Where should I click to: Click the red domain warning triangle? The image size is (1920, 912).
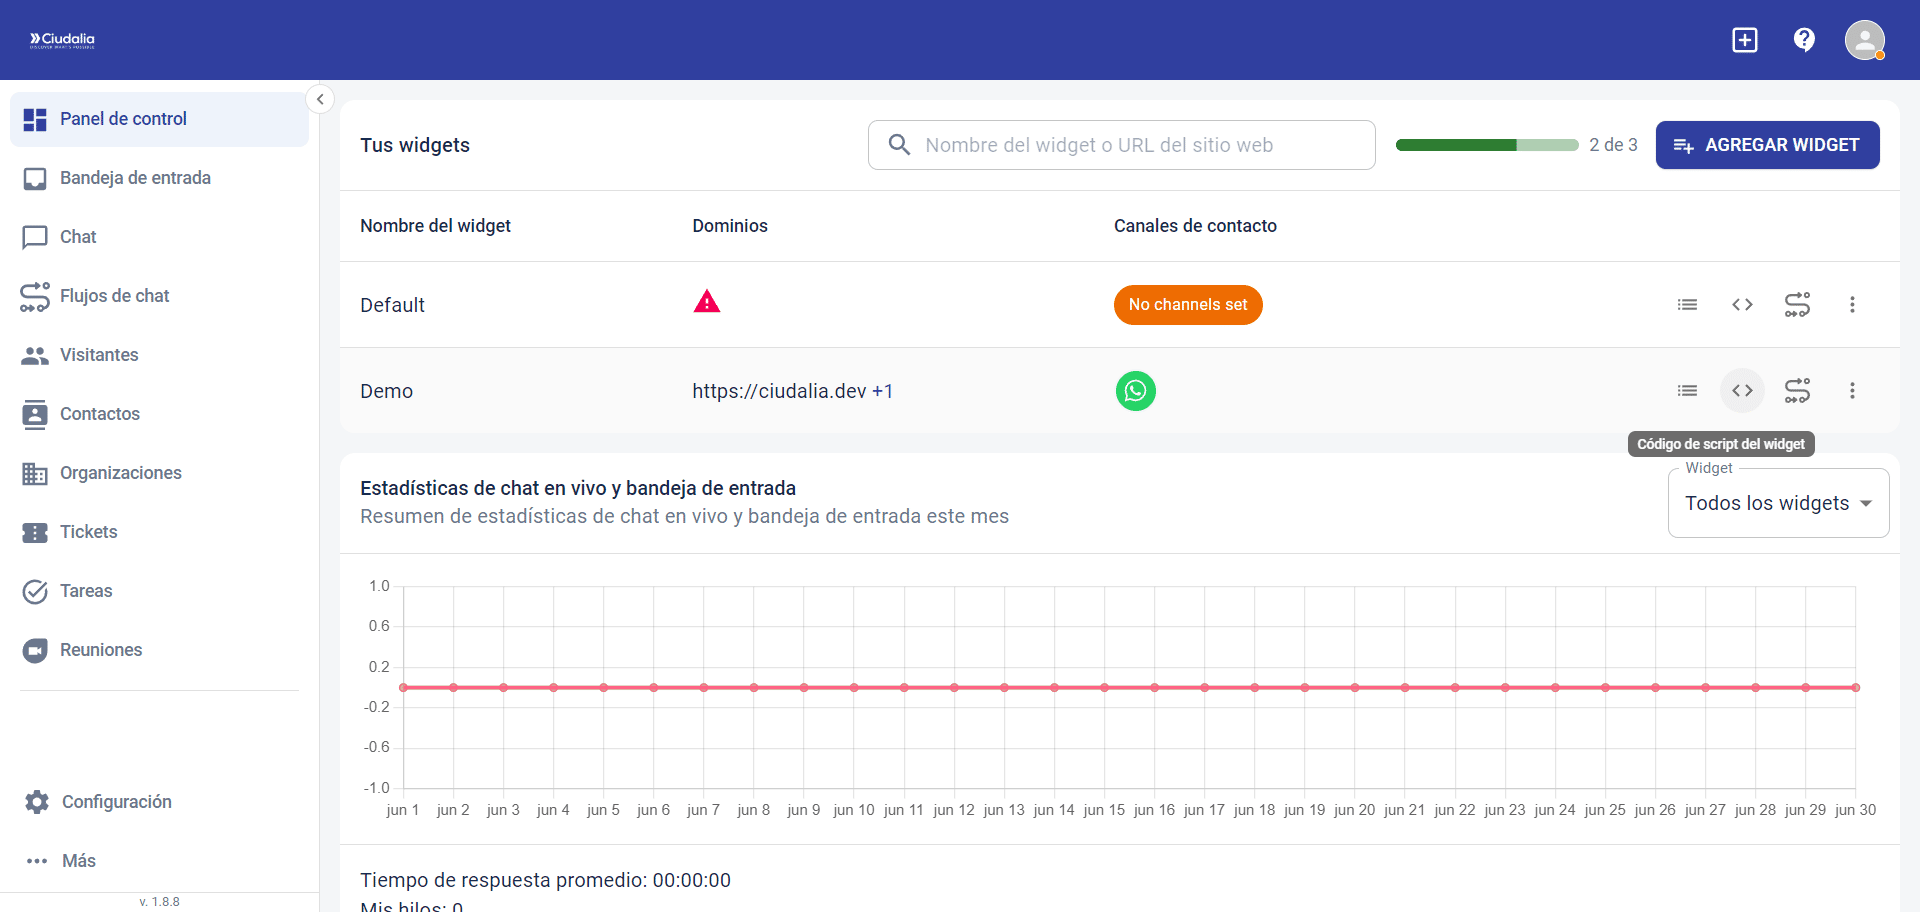pyautogui.click(x=707, y=302)
